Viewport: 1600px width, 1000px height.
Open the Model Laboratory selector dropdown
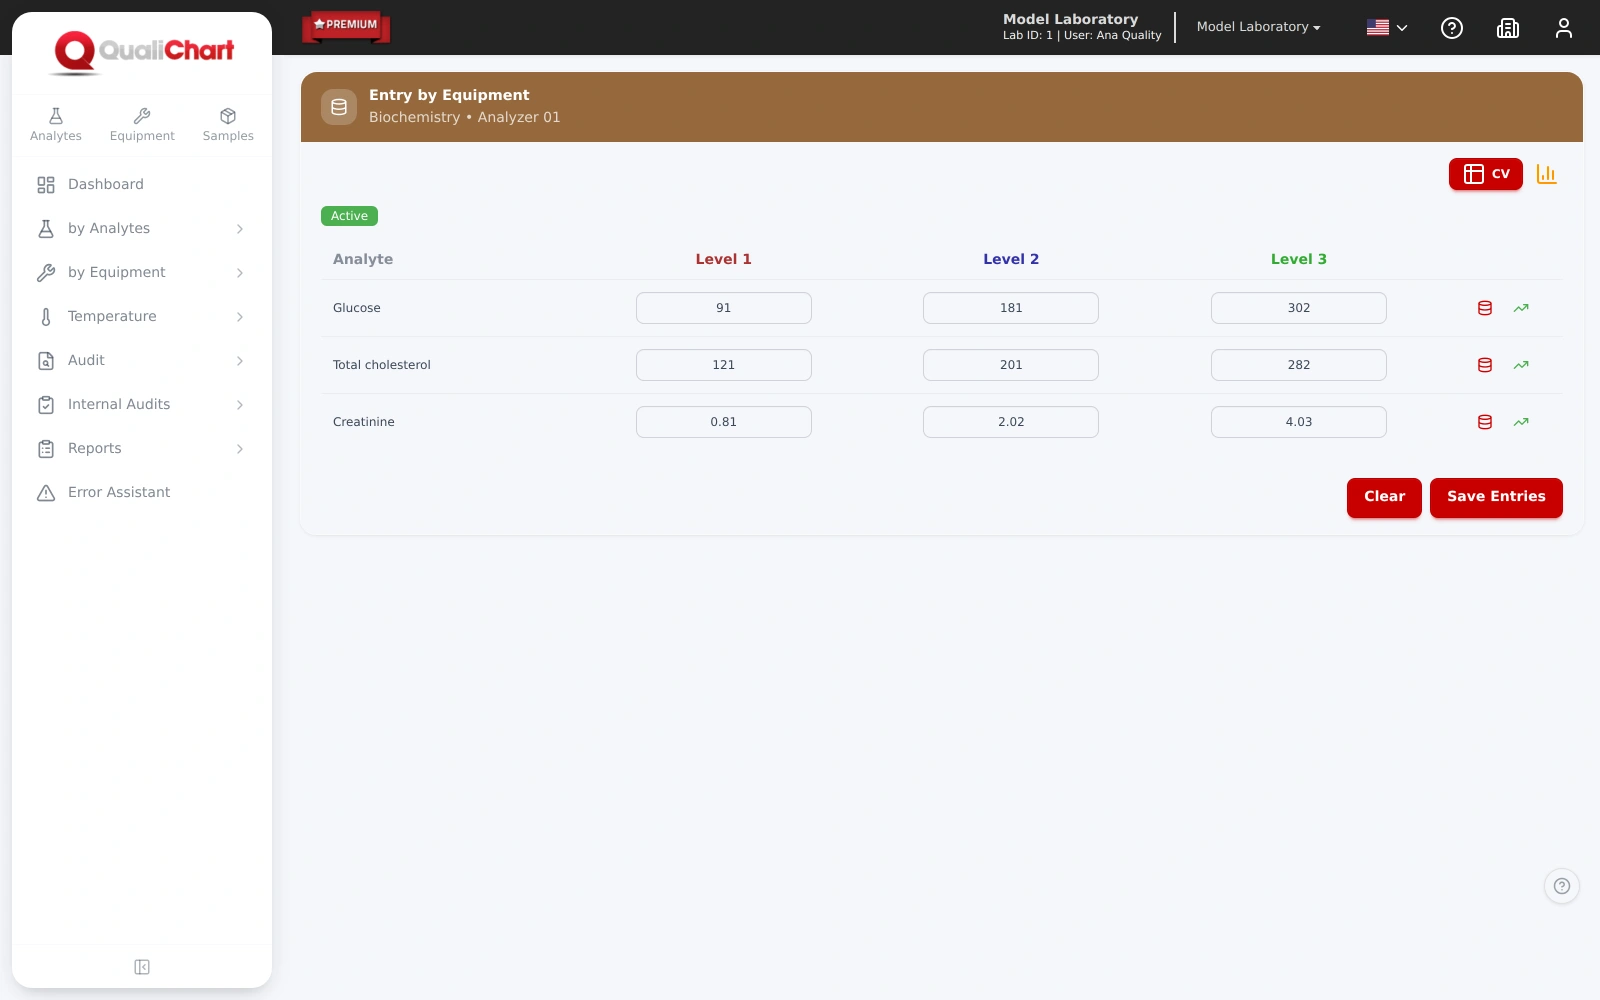tap(1258, 27)
